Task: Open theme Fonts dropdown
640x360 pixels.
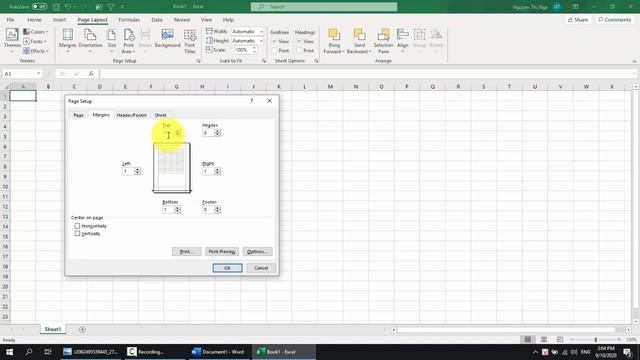Action: [35, 41]
